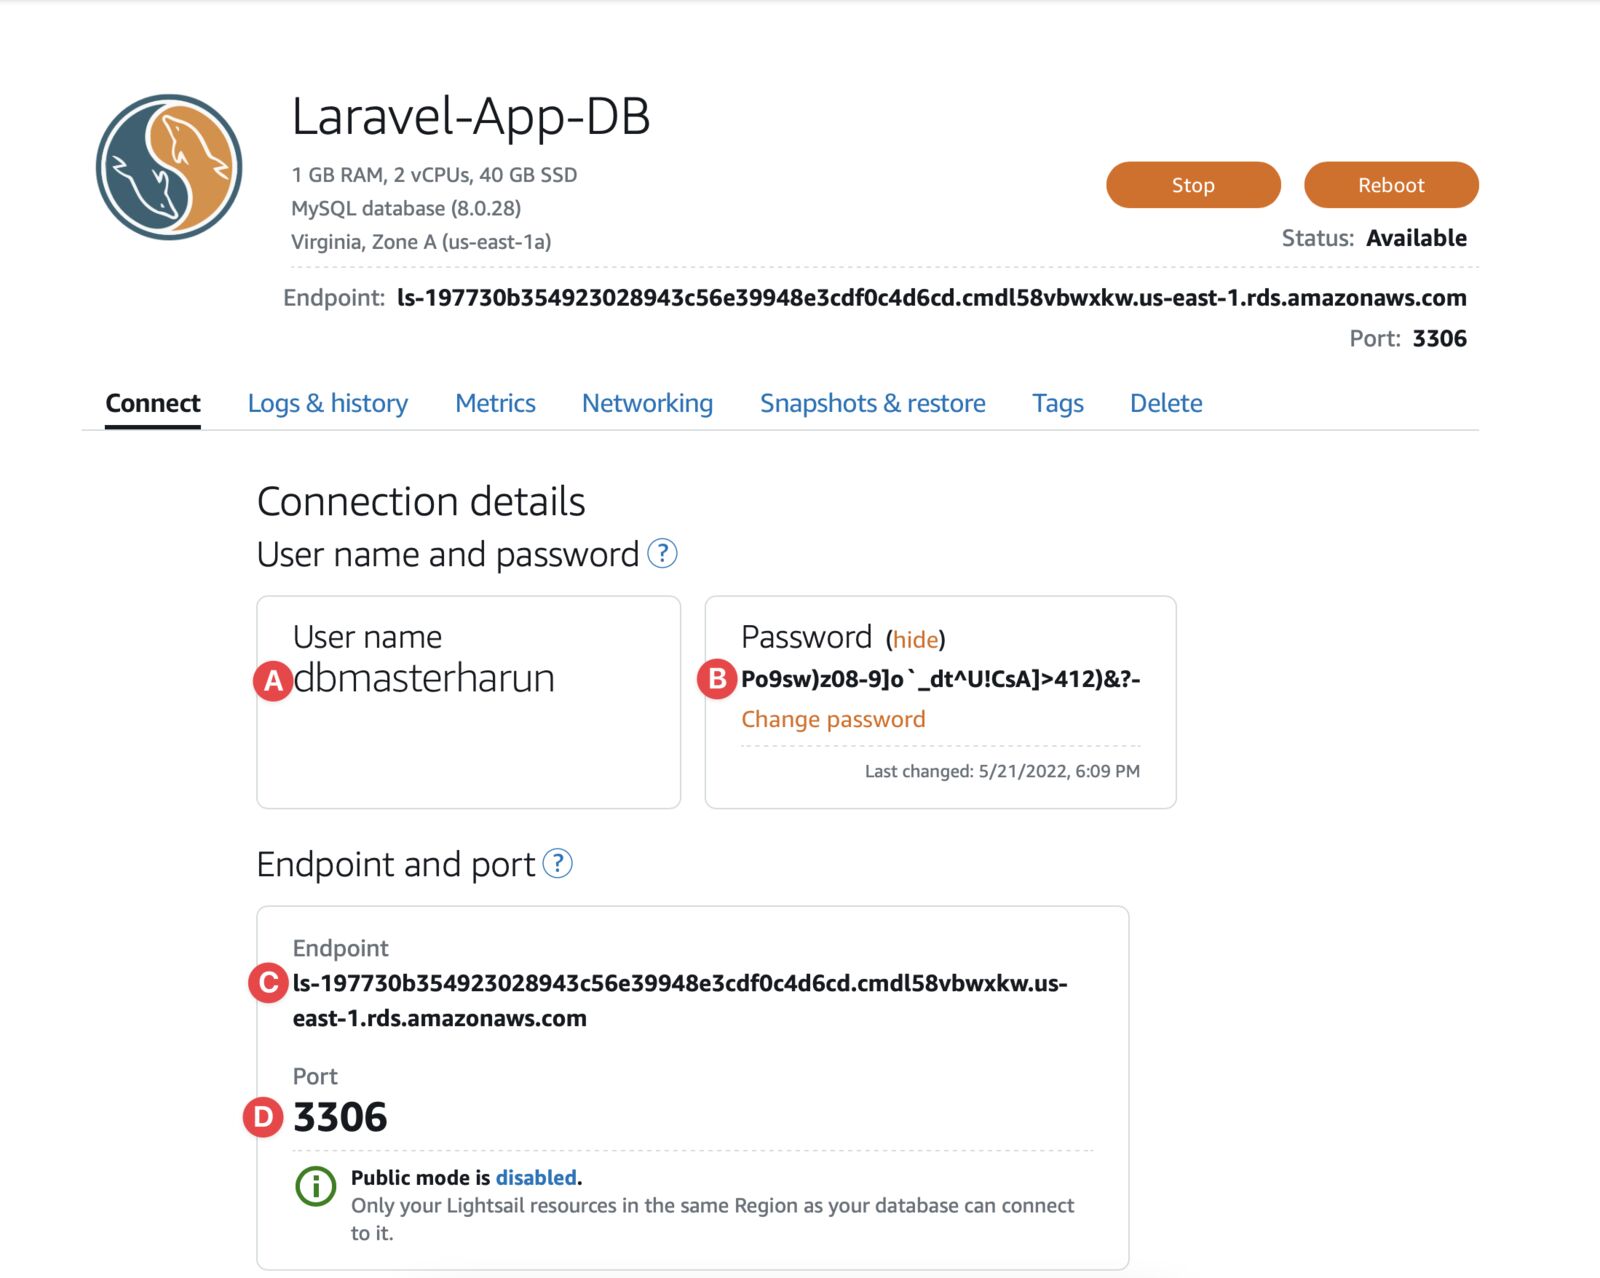Open help icon beside User name and password

pyautogui.click(x=662, y=553)
